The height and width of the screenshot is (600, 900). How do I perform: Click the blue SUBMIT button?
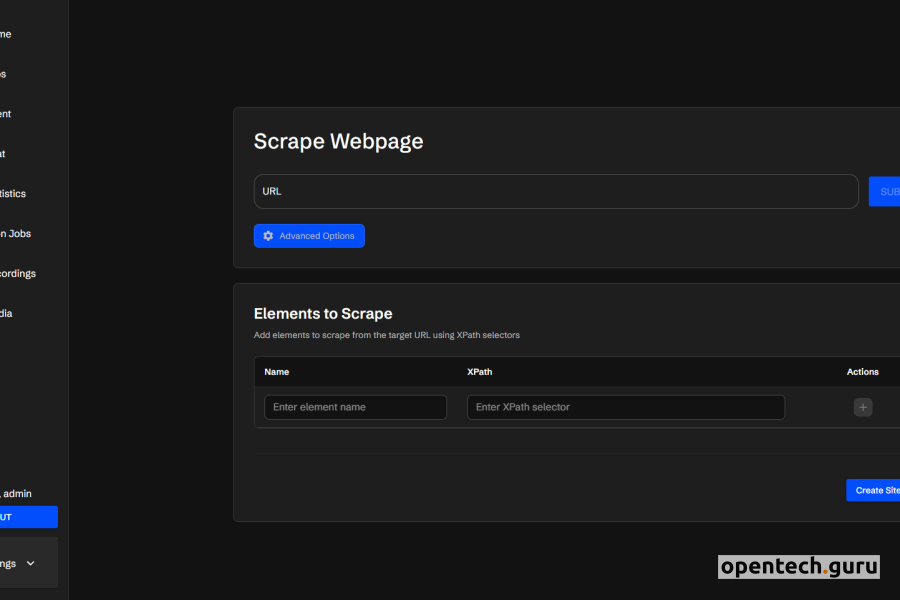point(886,191)
